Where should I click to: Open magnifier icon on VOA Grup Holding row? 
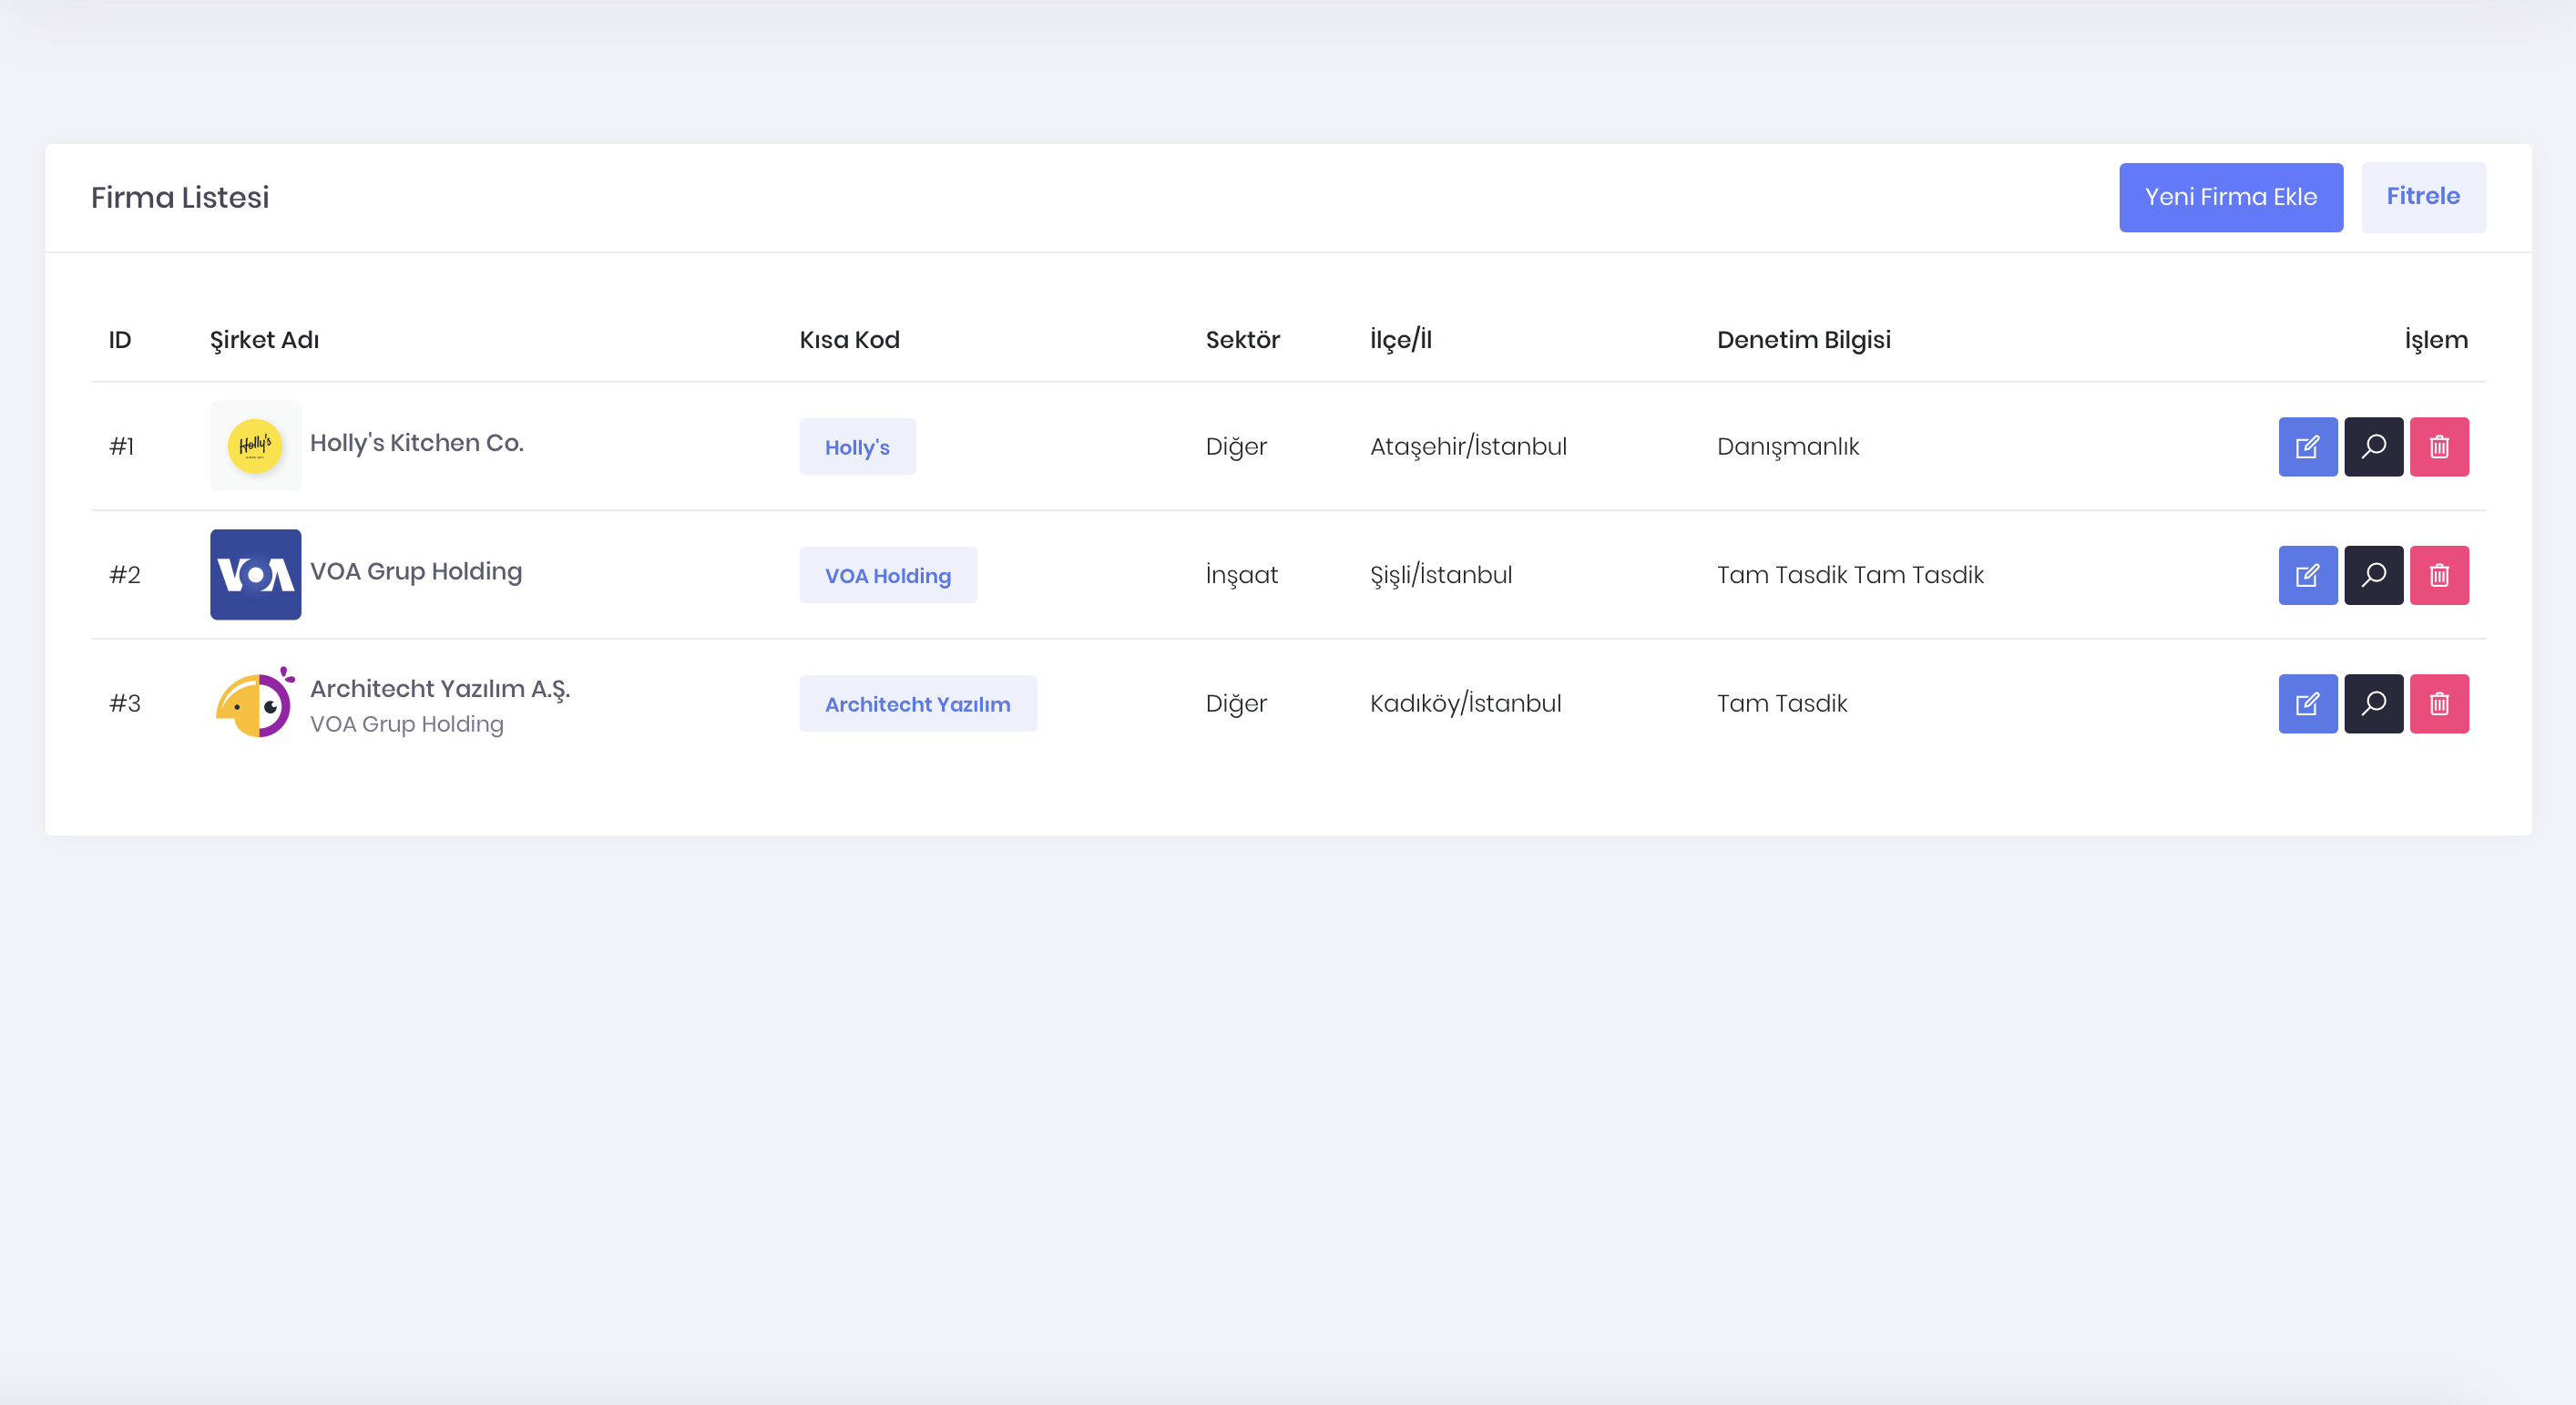click(2373, 575)
